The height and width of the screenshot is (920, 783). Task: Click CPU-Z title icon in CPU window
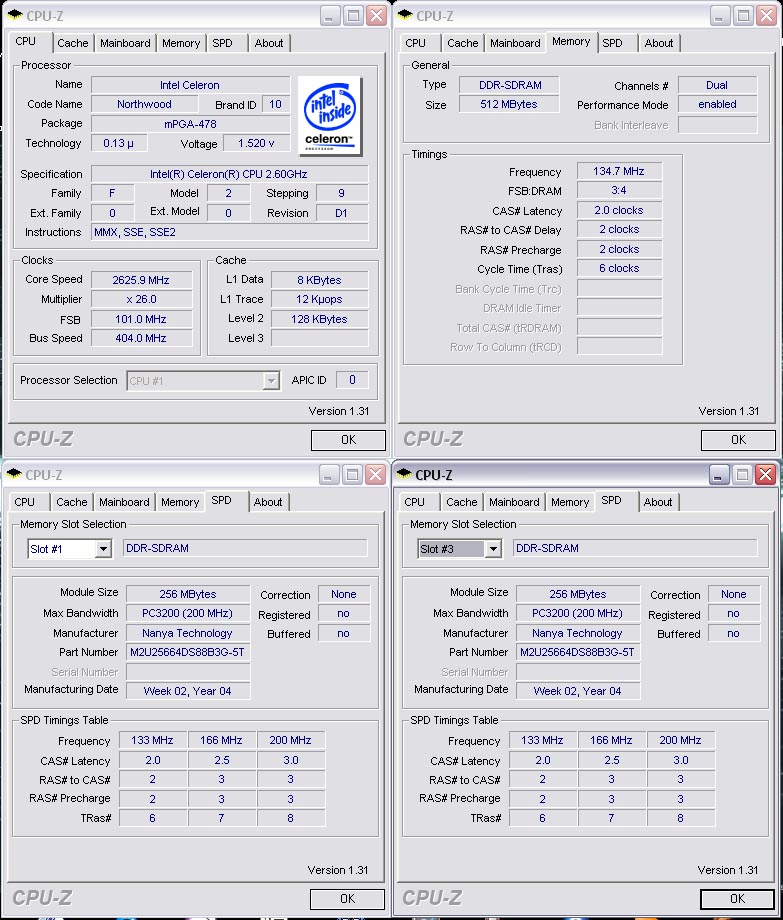click(15, 15)
